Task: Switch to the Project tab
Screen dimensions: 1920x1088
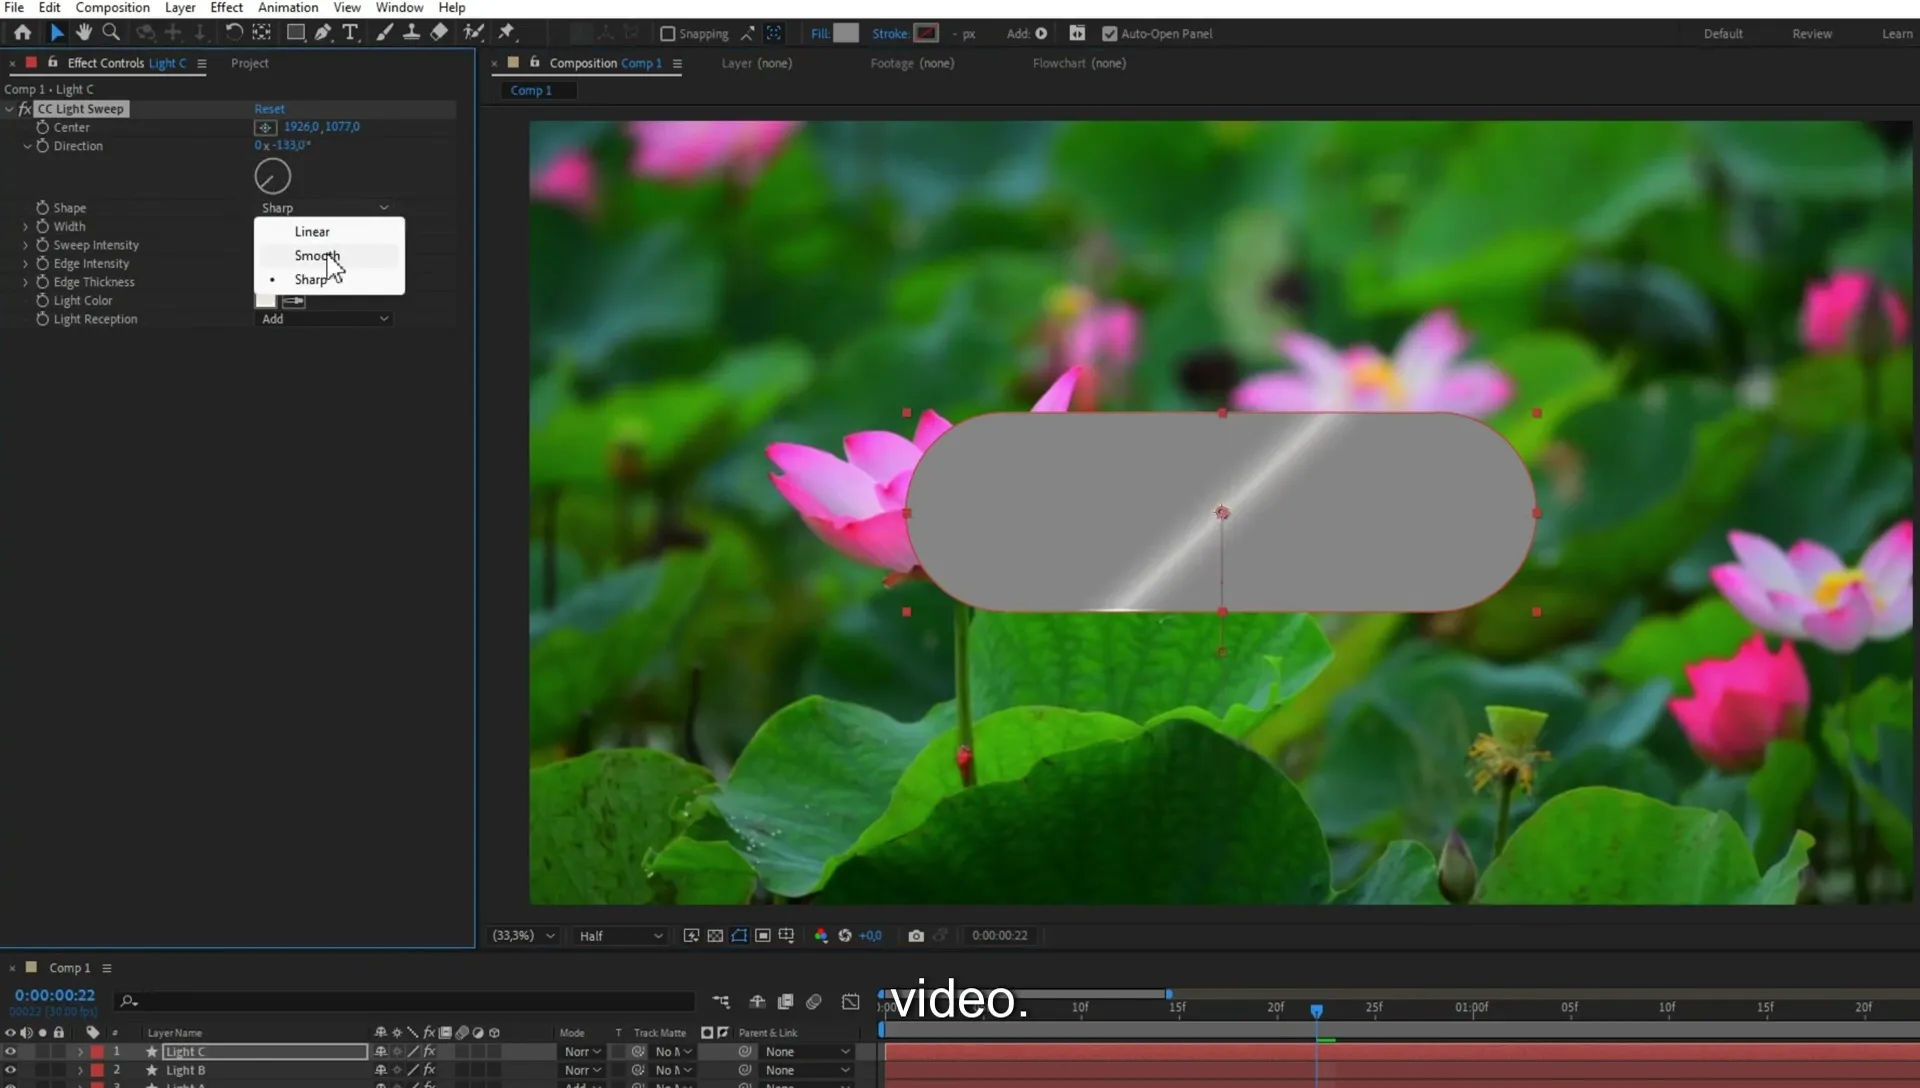Action: pyautogui.click(x=250, y=63)
